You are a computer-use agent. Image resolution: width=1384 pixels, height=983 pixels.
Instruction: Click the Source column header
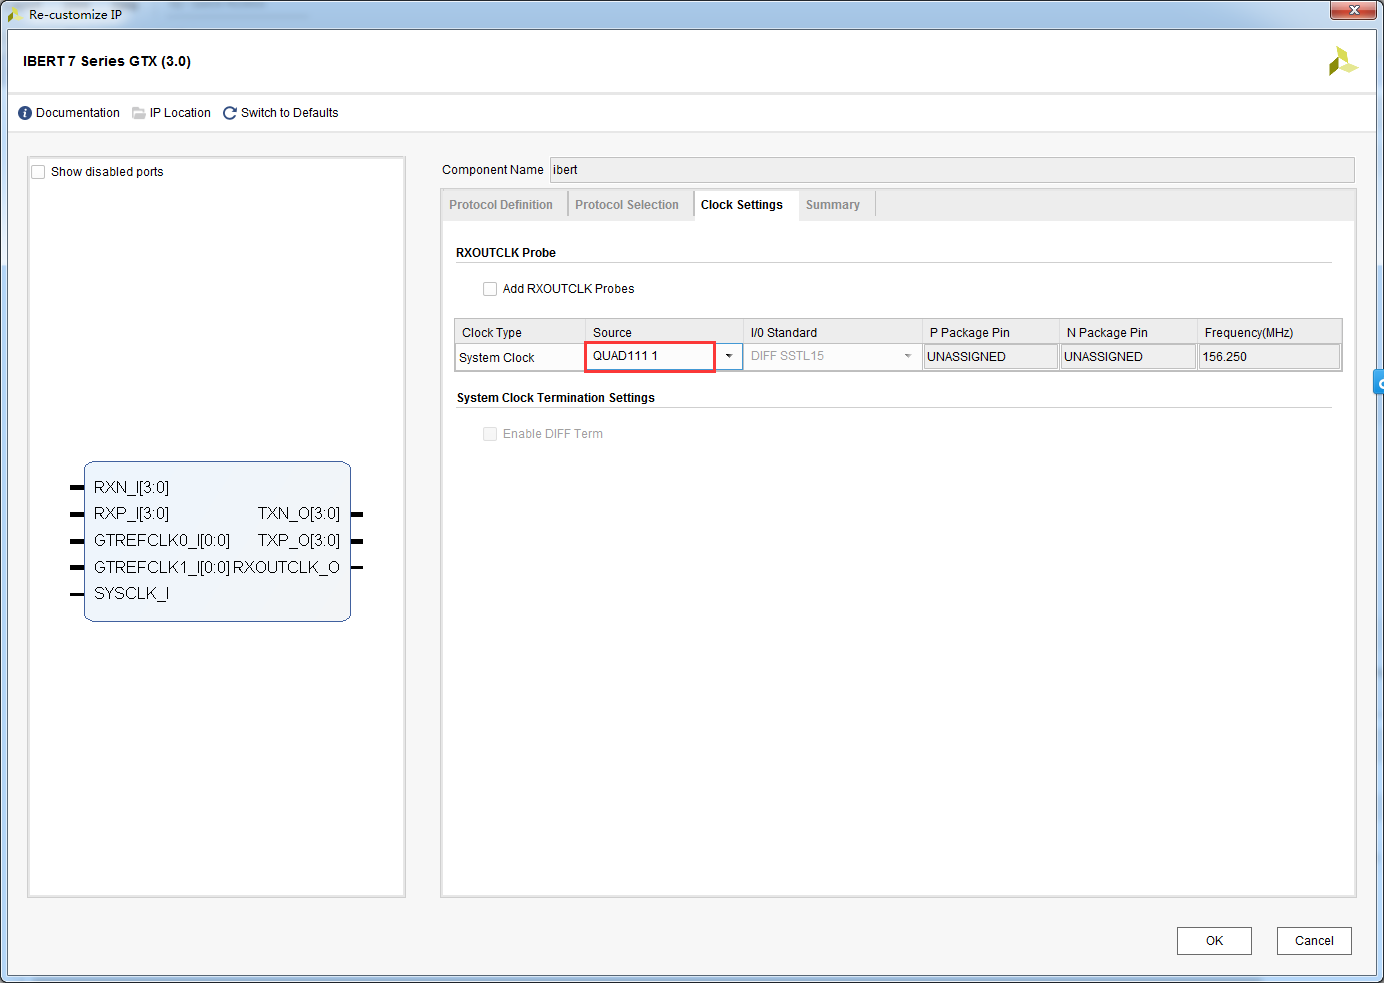pyautogui.click(x=664, y=332)
